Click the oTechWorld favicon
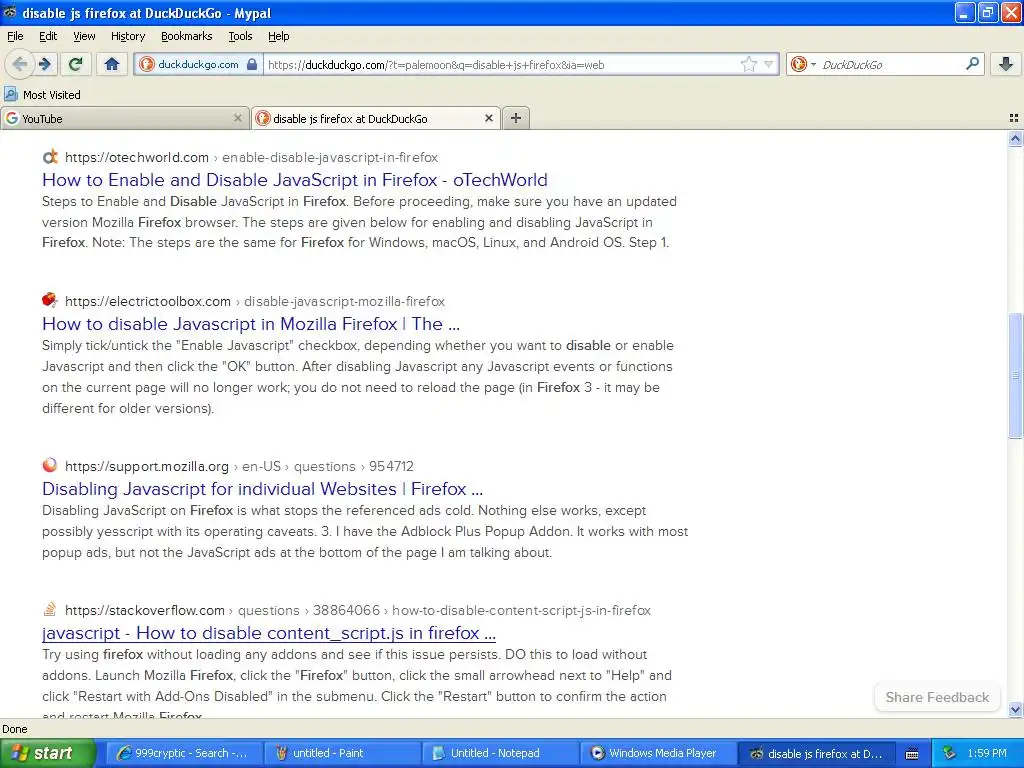The height and width of the screenshot is (768, 1024). 50,157
